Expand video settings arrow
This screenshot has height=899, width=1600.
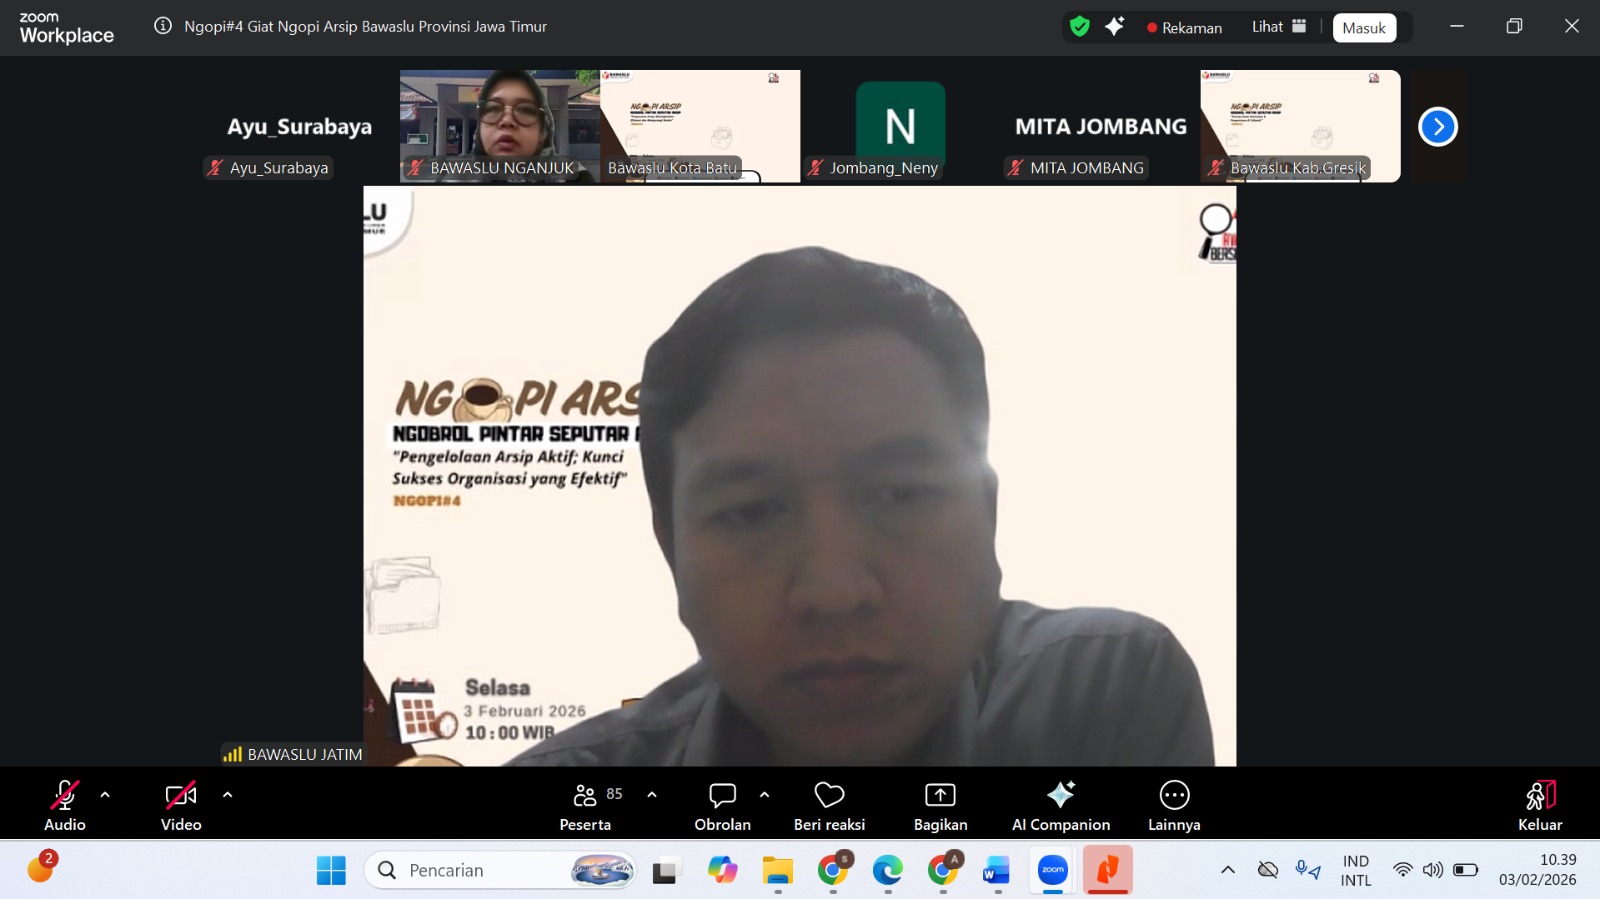227,795
